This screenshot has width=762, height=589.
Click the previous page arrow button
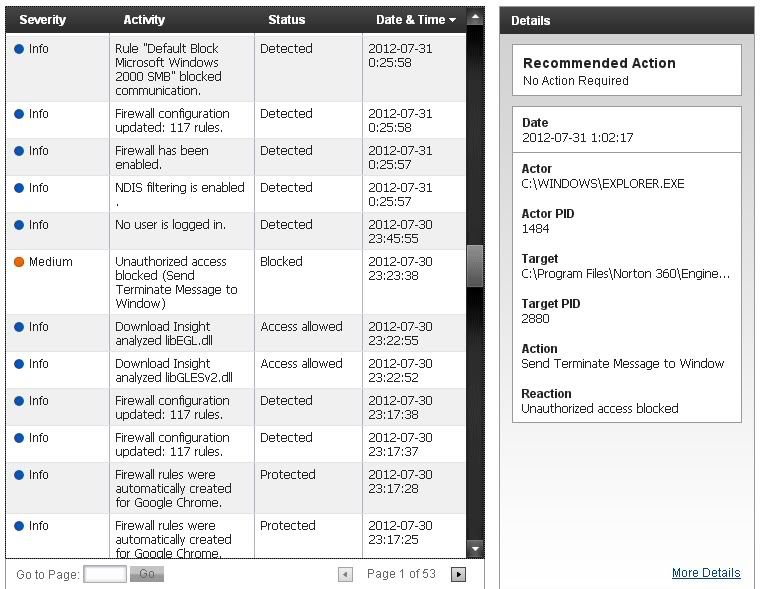coord(345,574)
